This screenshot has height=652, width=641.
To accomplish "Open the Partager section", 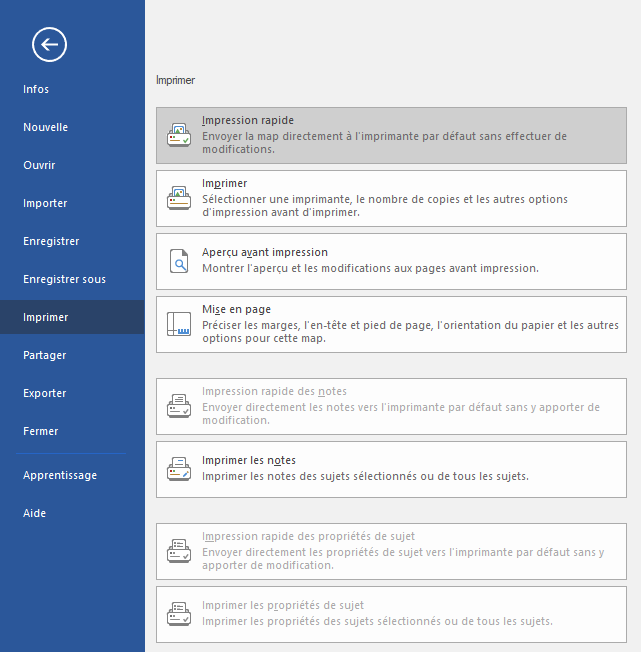I will [x=45, y=355].
